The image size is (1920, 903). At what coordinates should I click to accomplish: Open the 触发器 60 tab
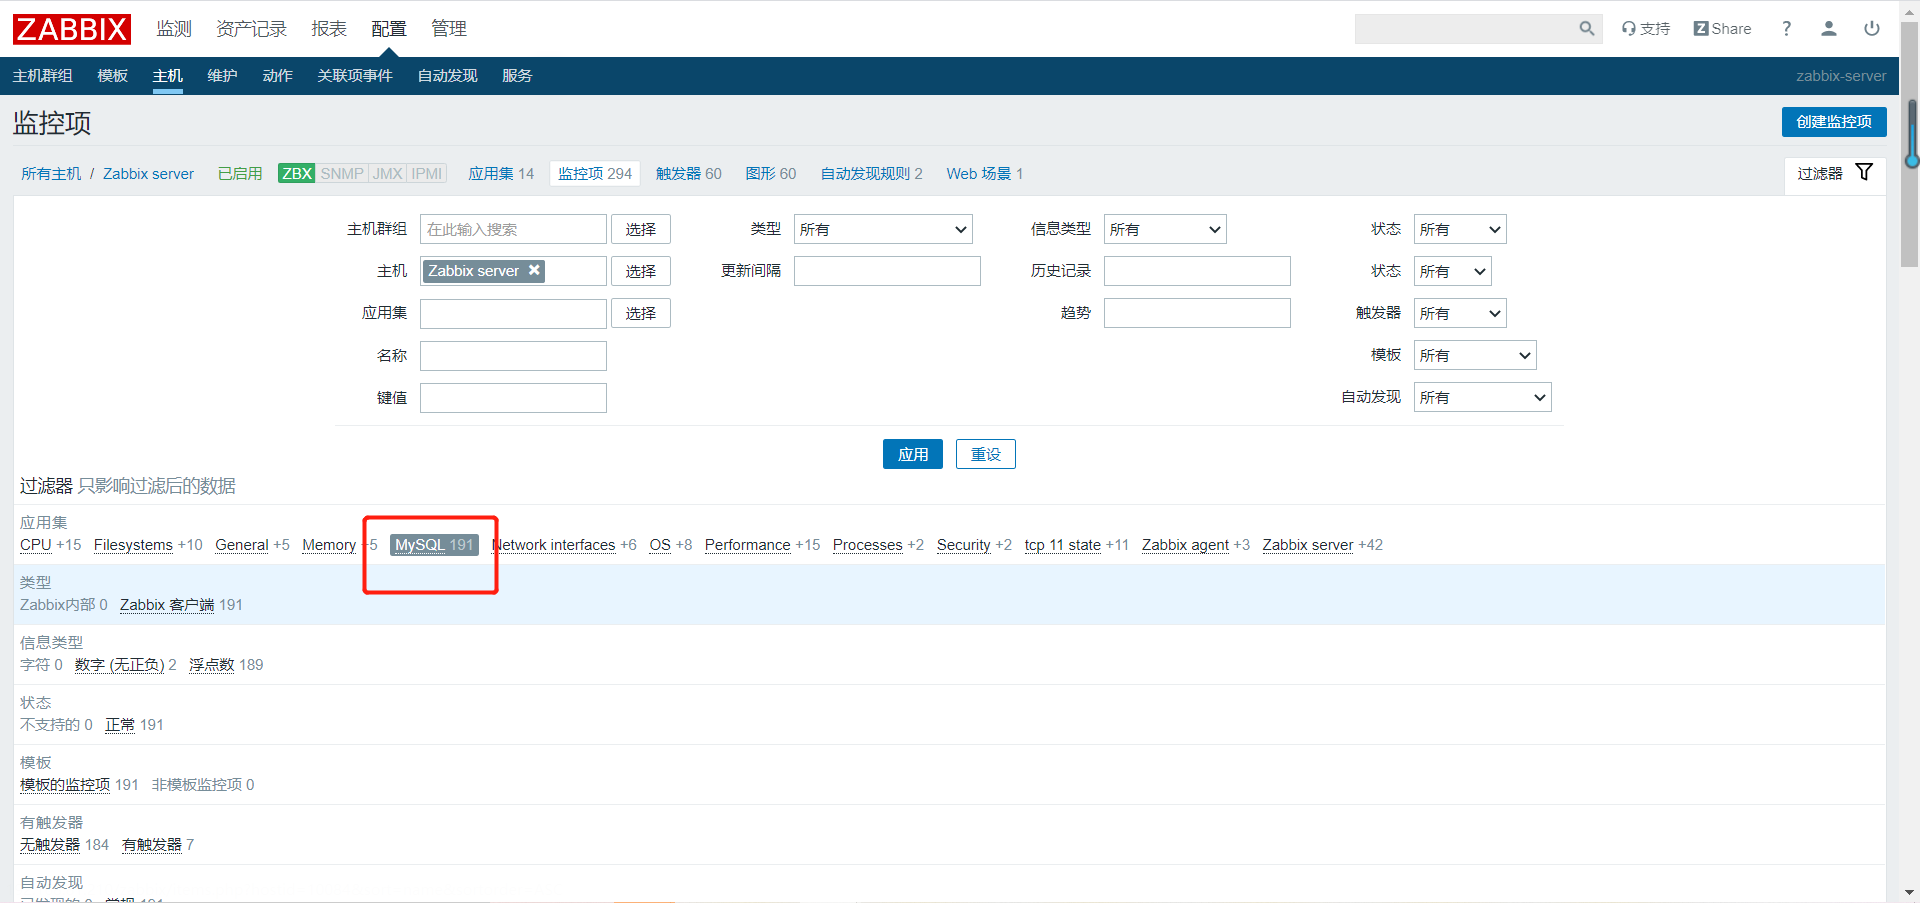tap(688, 173)
